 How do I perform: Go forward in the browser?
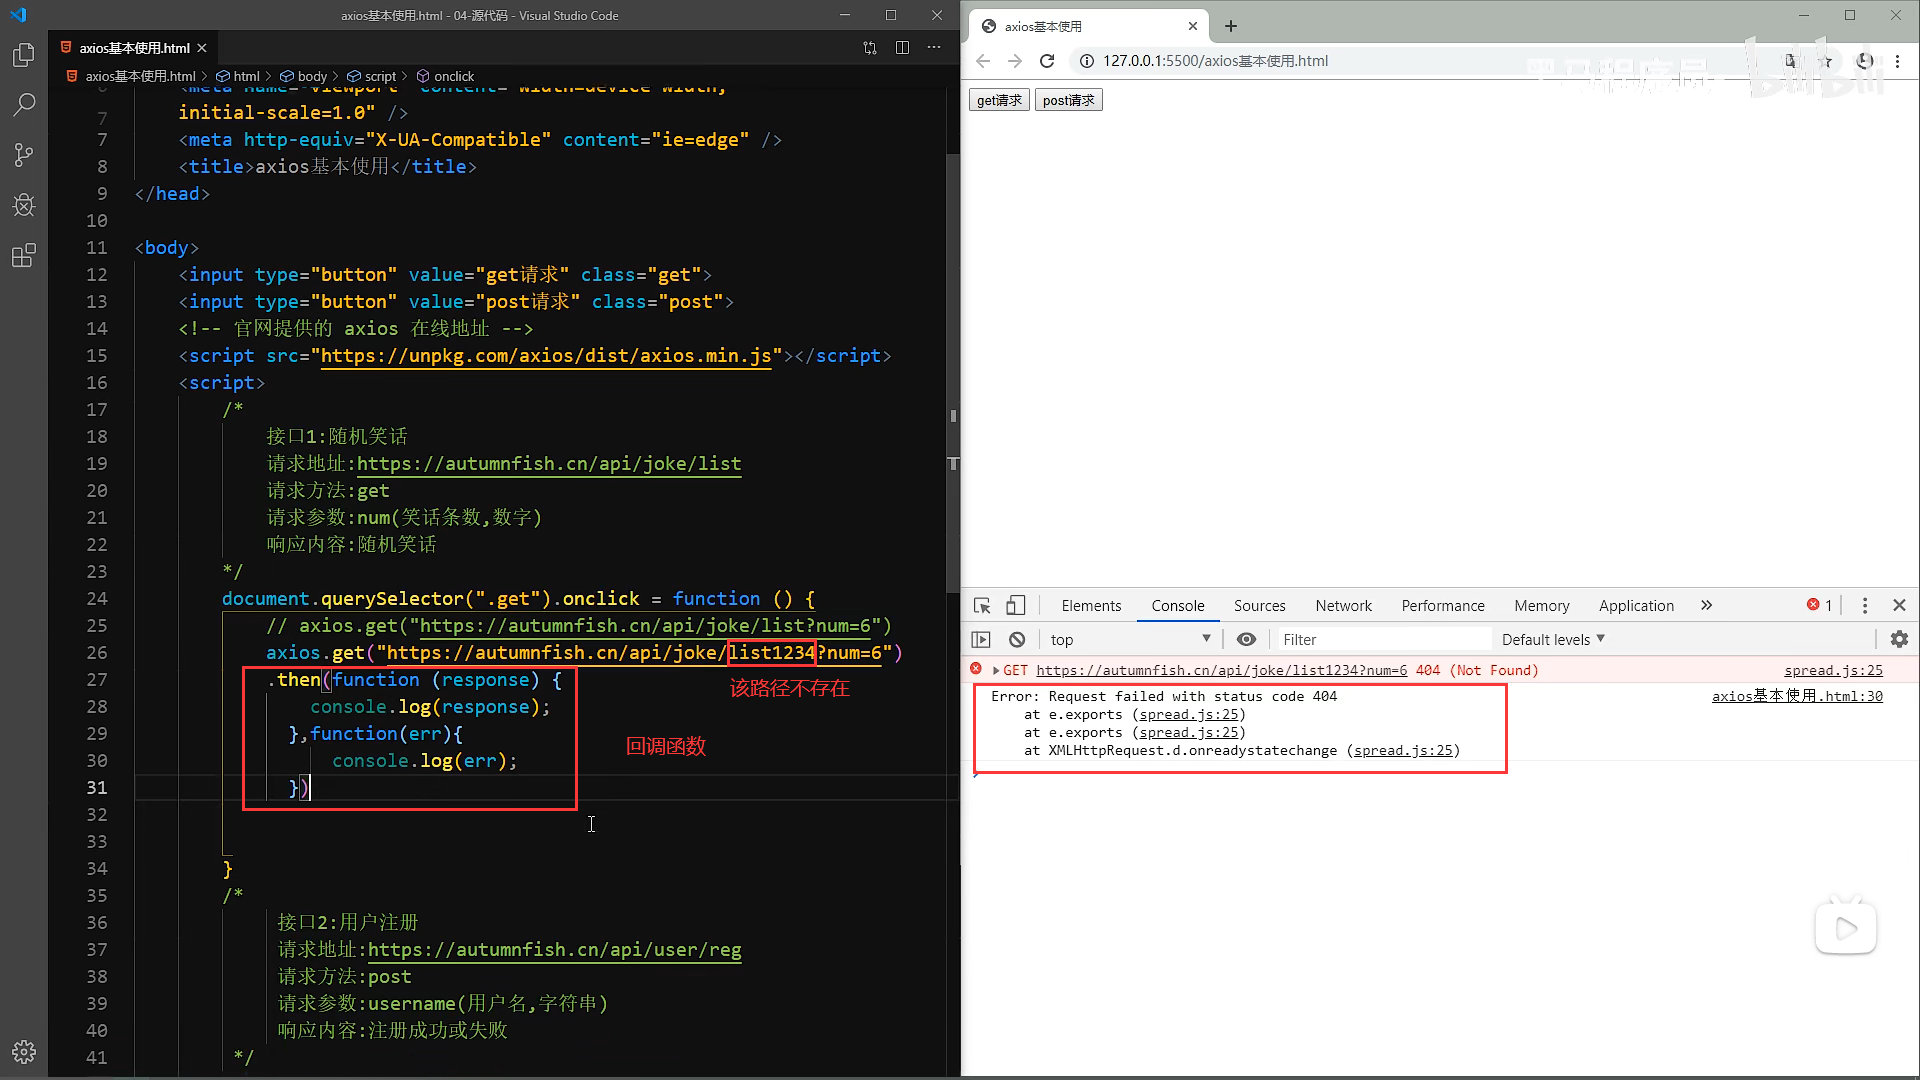pyautogui.click(x=1015, y=61)
